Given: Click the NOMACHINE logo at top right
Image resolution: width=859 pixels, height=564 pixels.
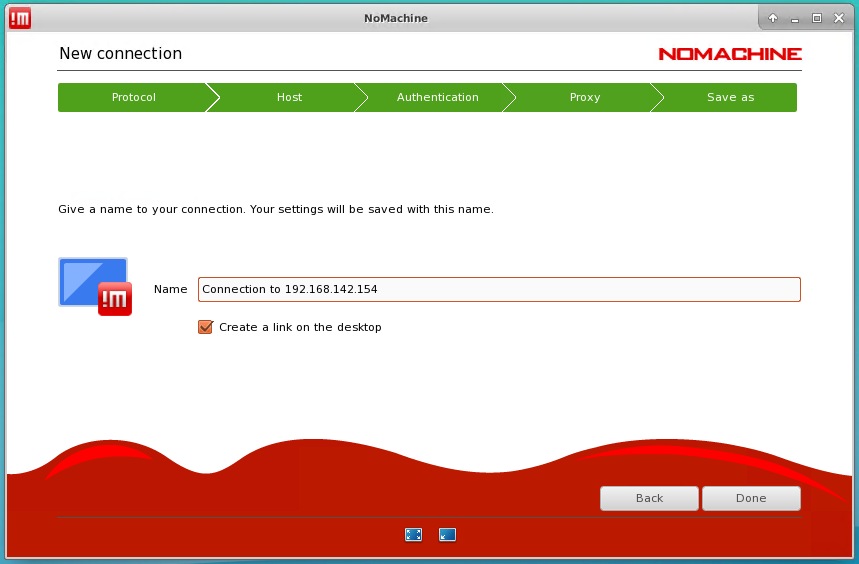Looking at the screenshot, I should 730,54.
